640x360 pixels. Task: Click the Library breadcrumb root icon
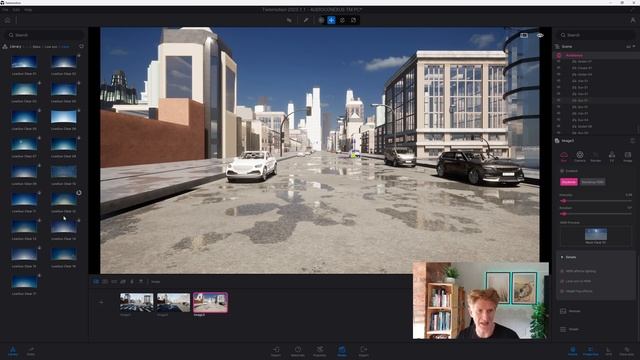coord(5,47)
